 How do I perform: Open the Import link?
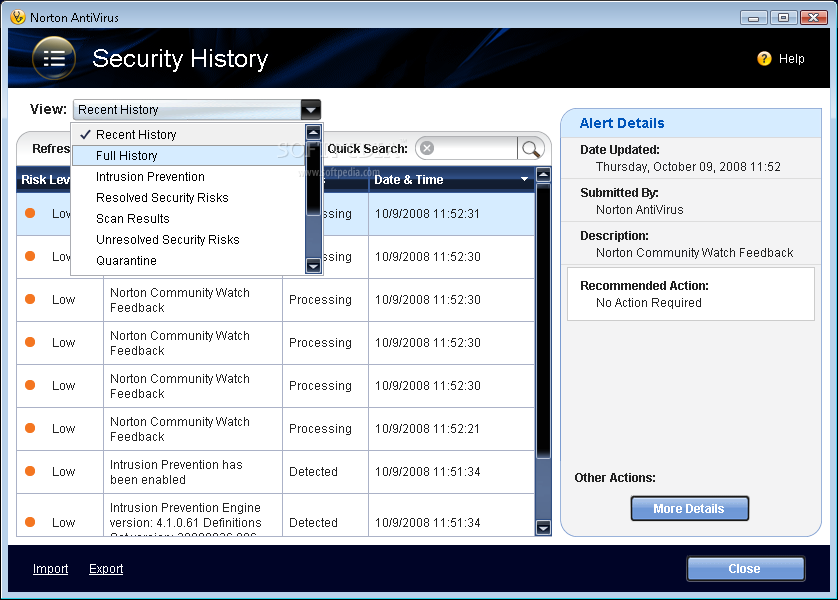point(50,568)
